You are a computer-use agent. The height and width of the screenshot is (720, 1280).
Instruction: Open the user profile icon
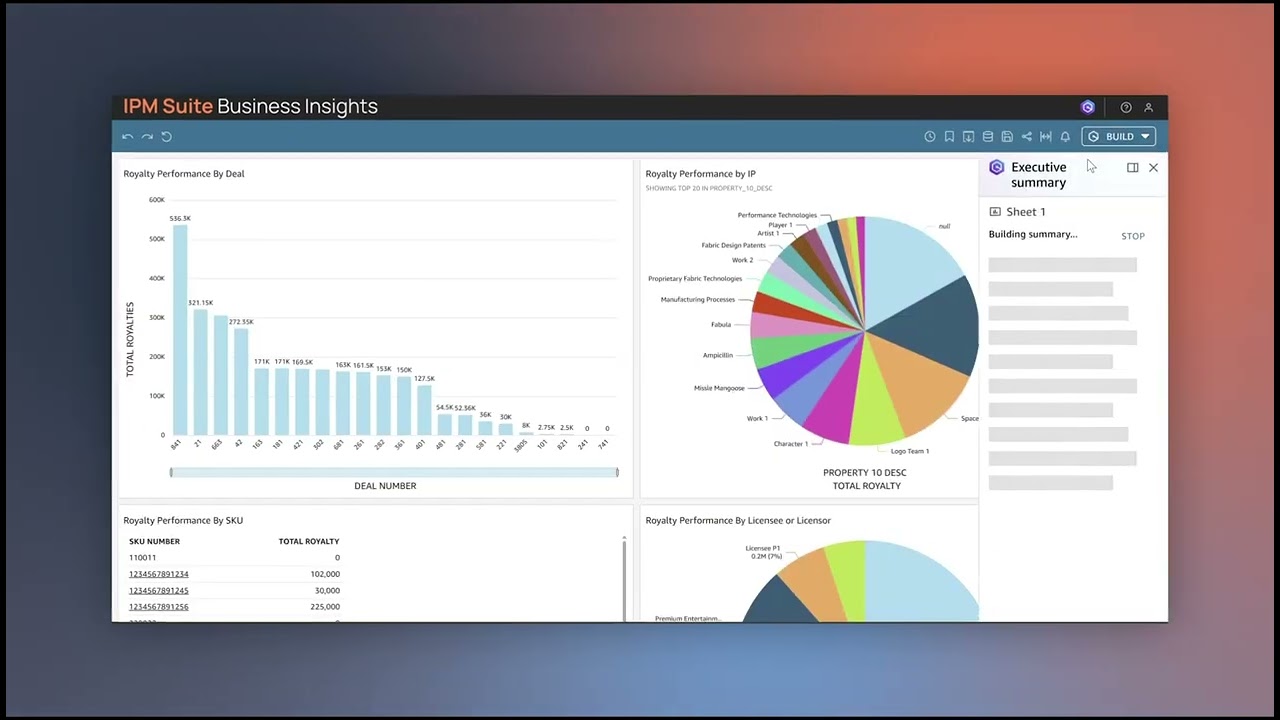click(x=1148, y=107)
